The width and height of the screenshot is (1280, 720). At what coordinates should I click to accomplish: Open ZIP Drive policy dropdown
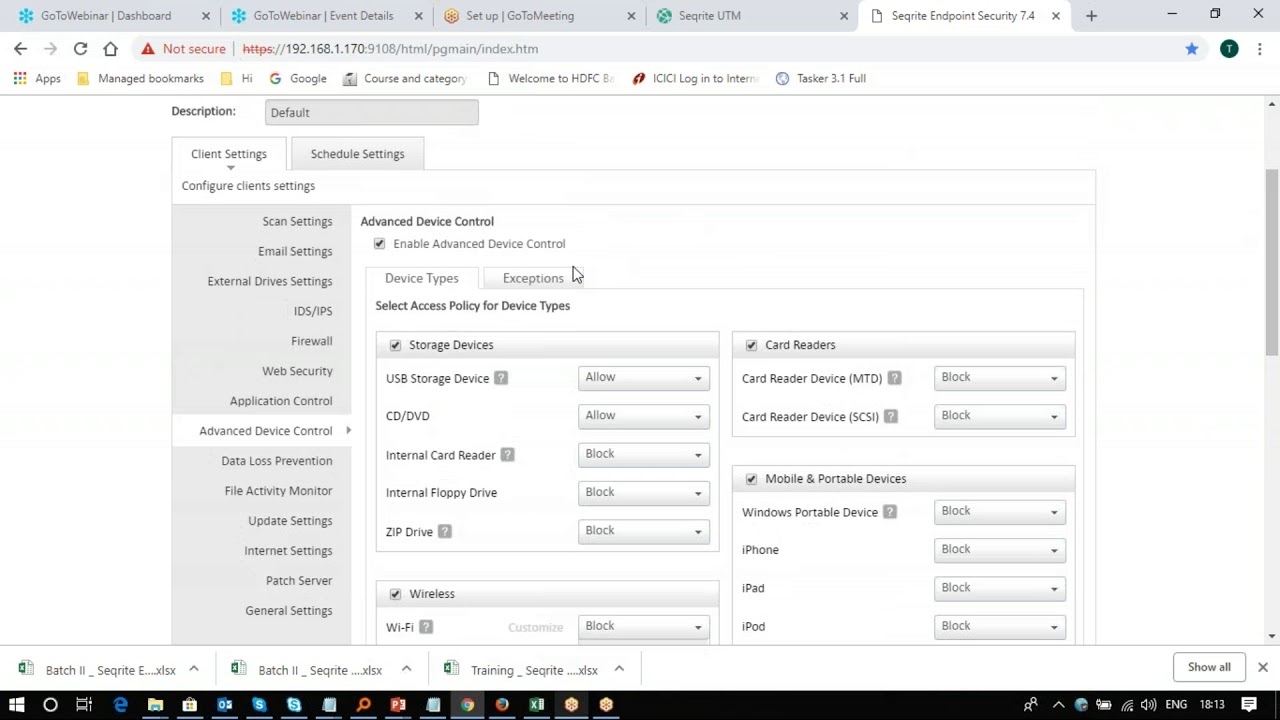644,531
